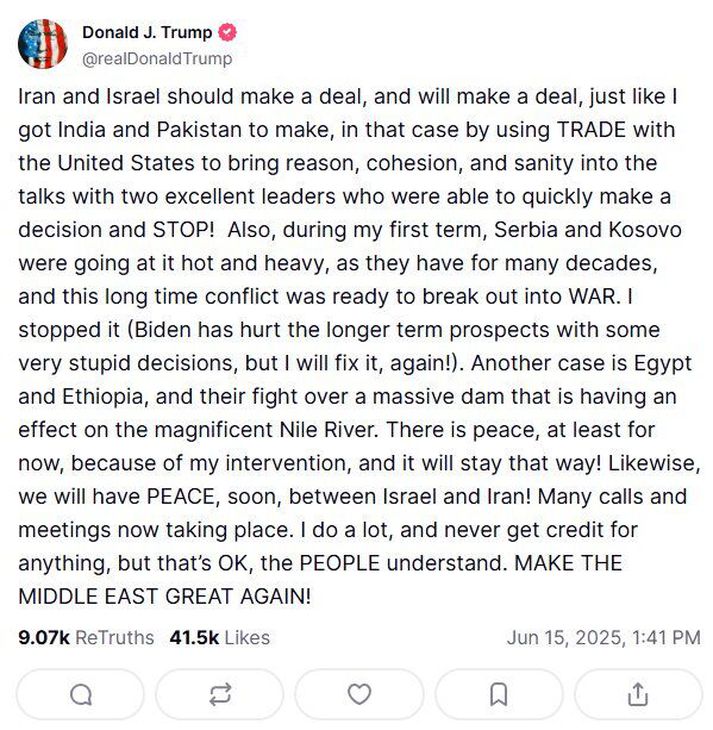713x730 pixels.
Task: Click "Ethiopia" in the post text
Action: [x=105, y=397]
